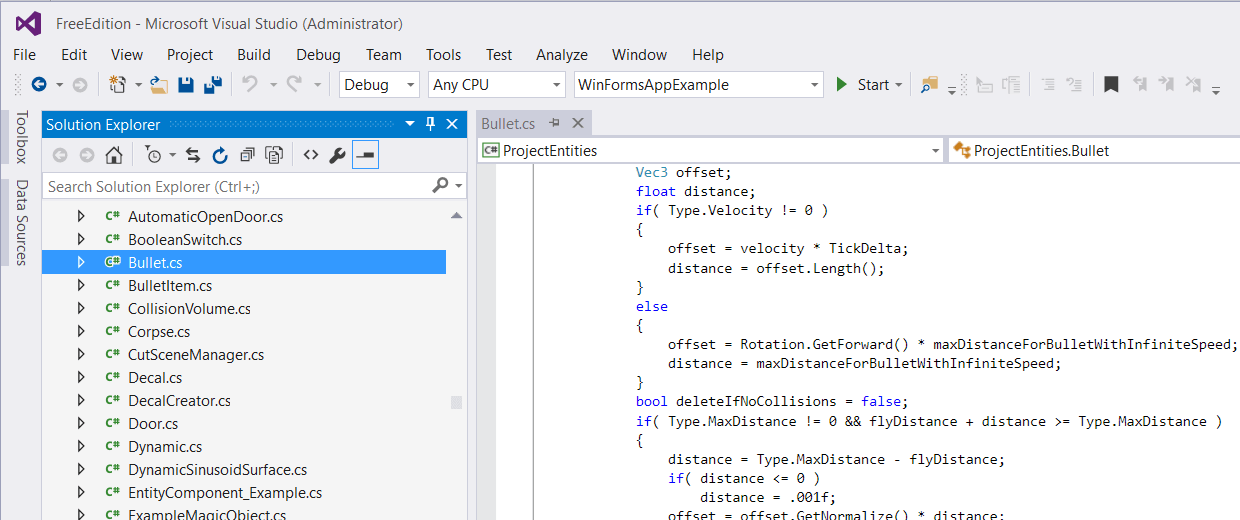Open the File menu
1240x520 pixels.
(24, 55)
